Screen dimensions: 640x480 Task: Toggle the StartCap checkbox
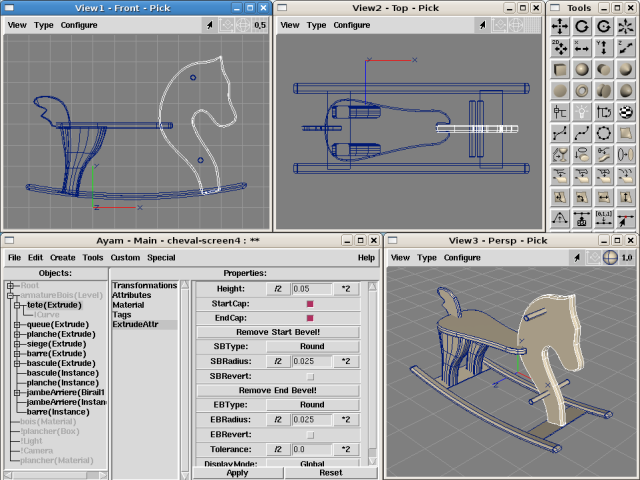(310, 304)
